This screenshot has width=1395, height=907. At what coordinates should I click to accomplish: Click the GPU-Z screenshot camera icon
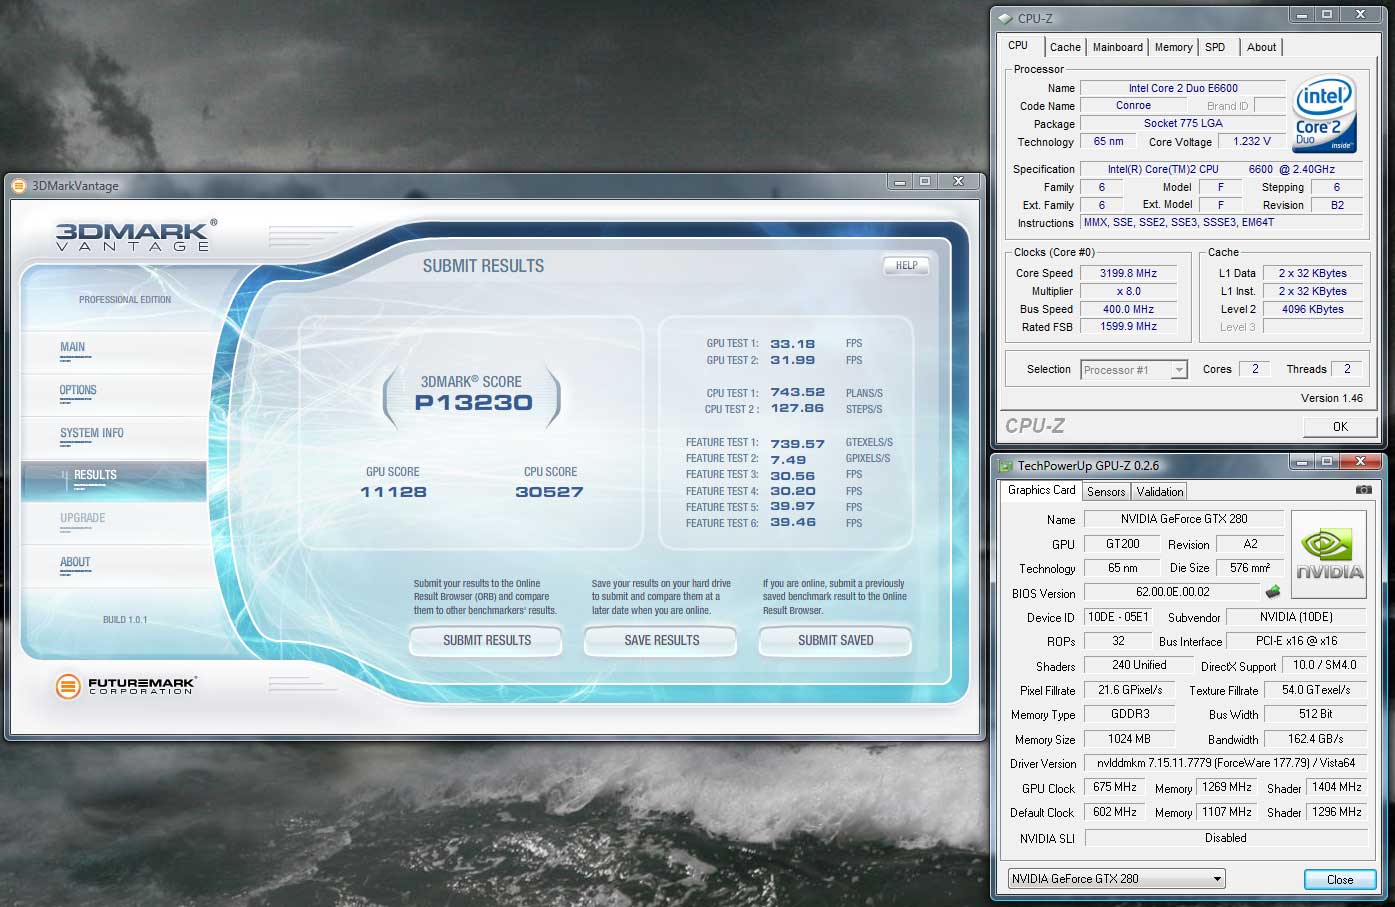pos(1363,490)
